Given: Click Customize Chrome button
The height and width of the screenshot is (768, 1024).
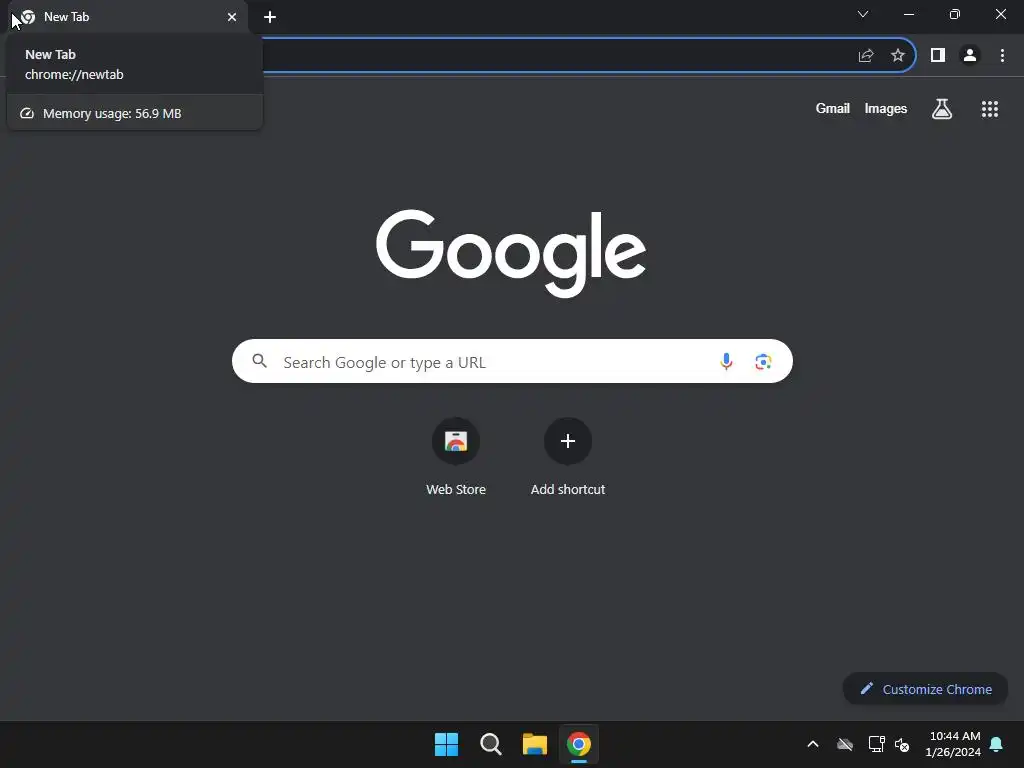Looking at the screenshot, I should 925,689.
